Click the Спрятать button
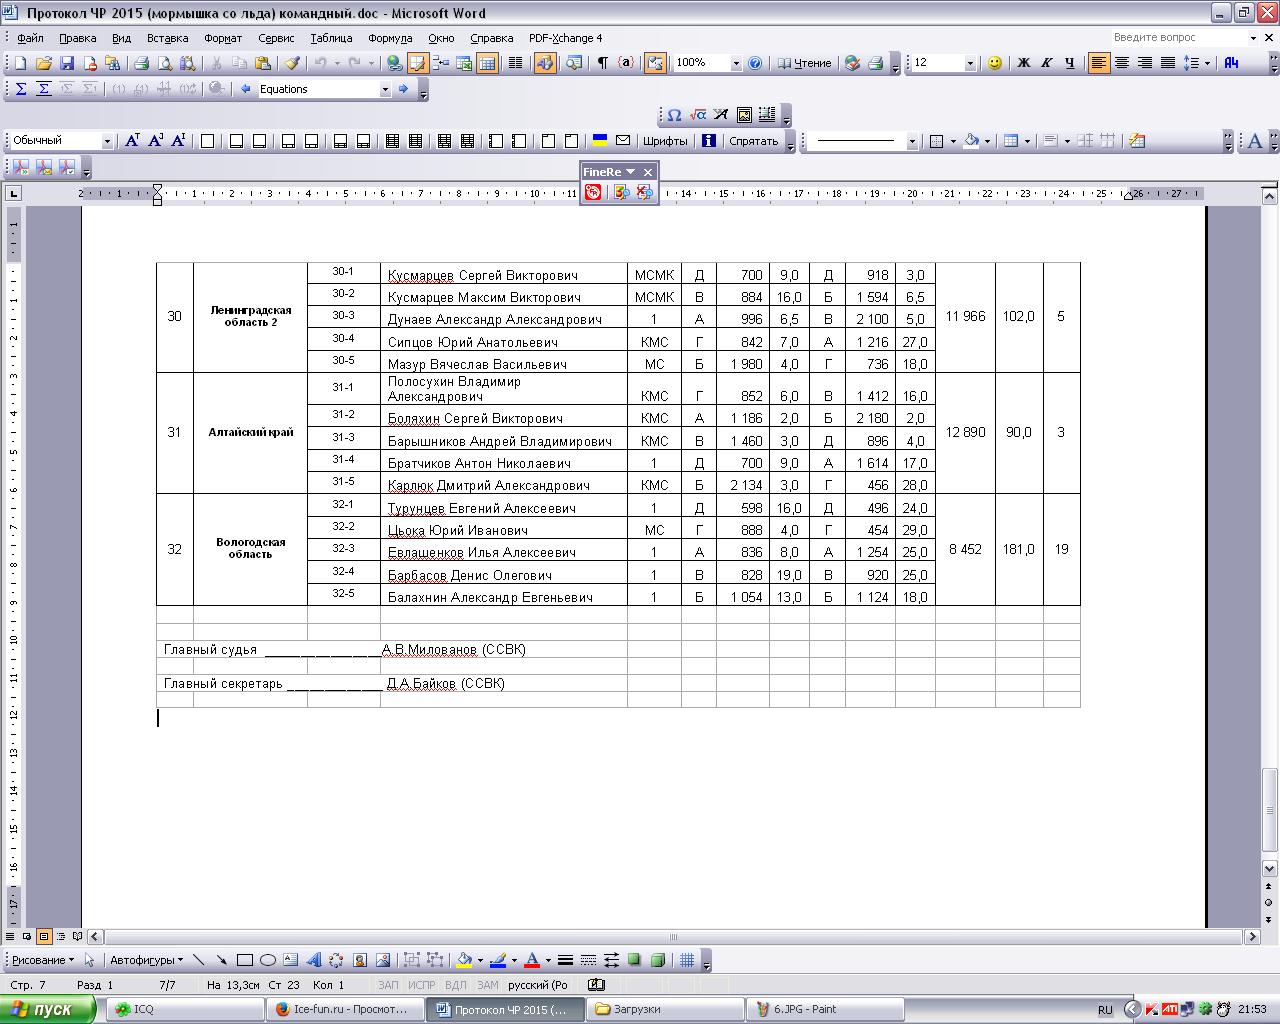1280x1024 pixels. pos(753,141)
